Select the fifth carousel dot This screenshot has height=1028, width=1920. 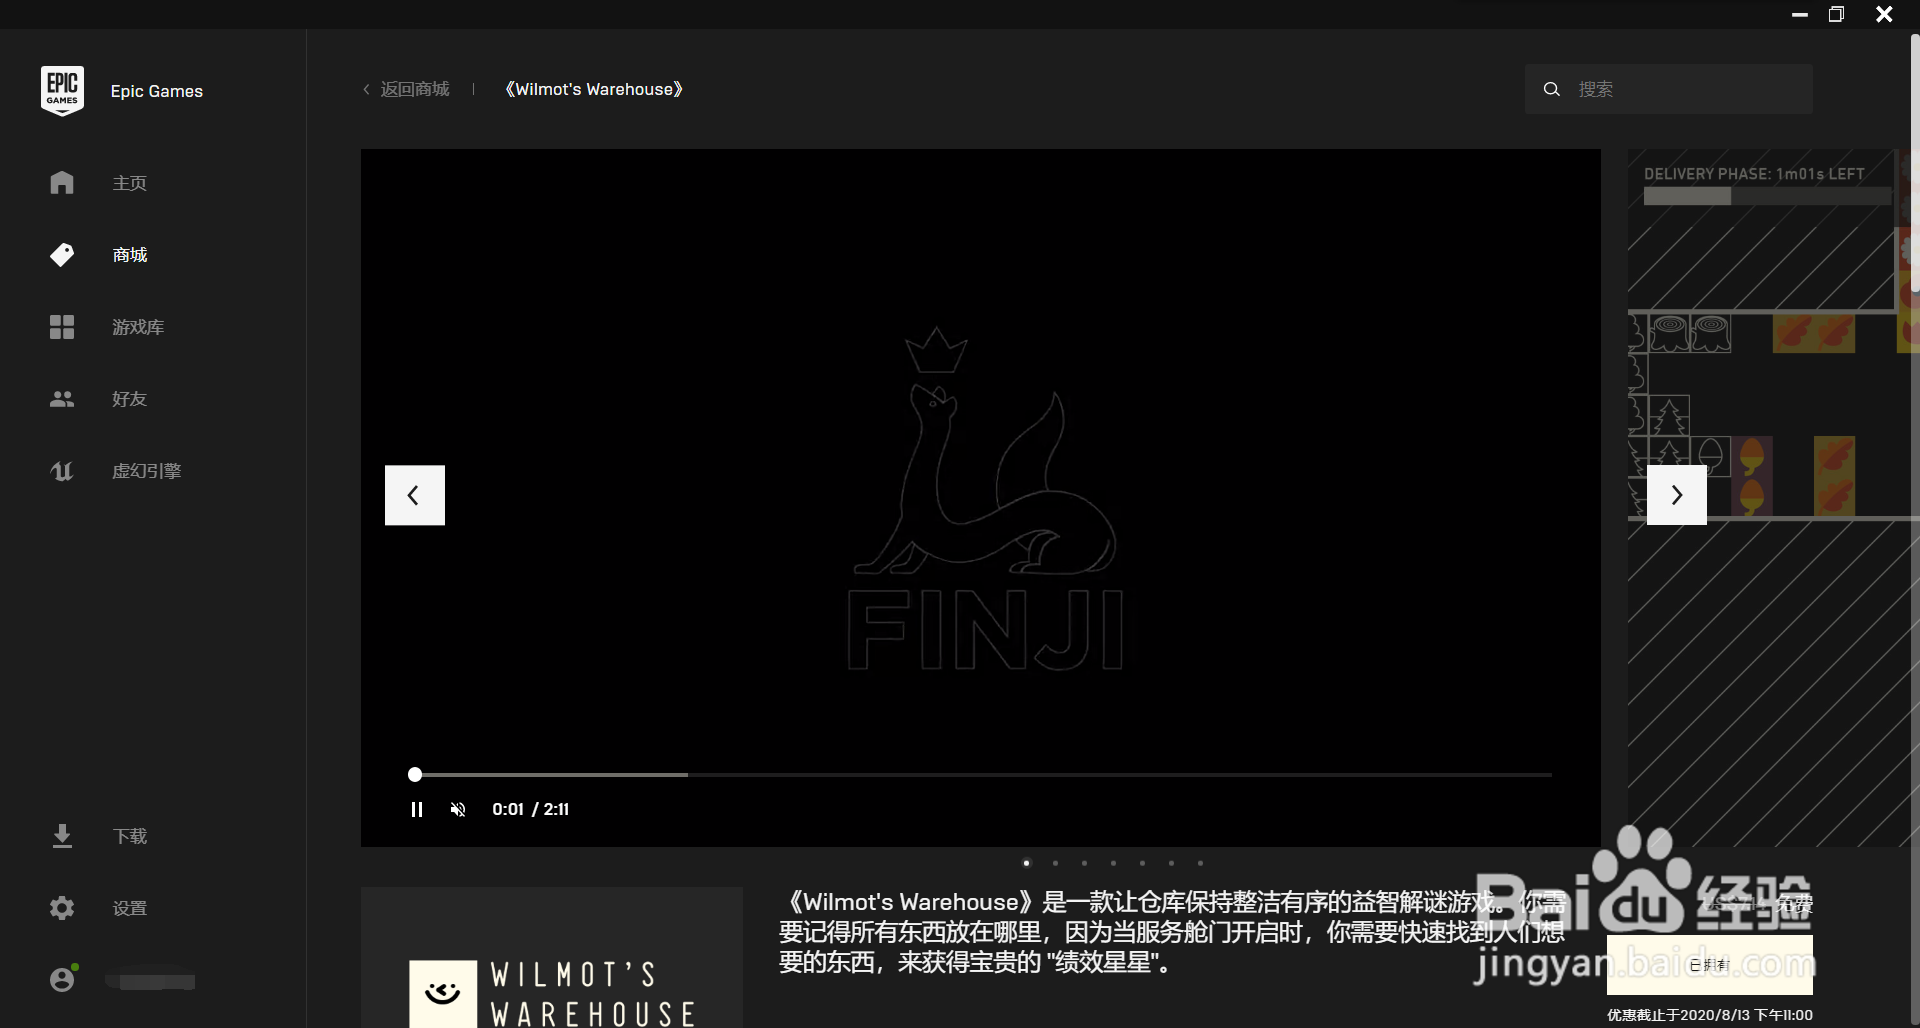(x=1142, y=863)
